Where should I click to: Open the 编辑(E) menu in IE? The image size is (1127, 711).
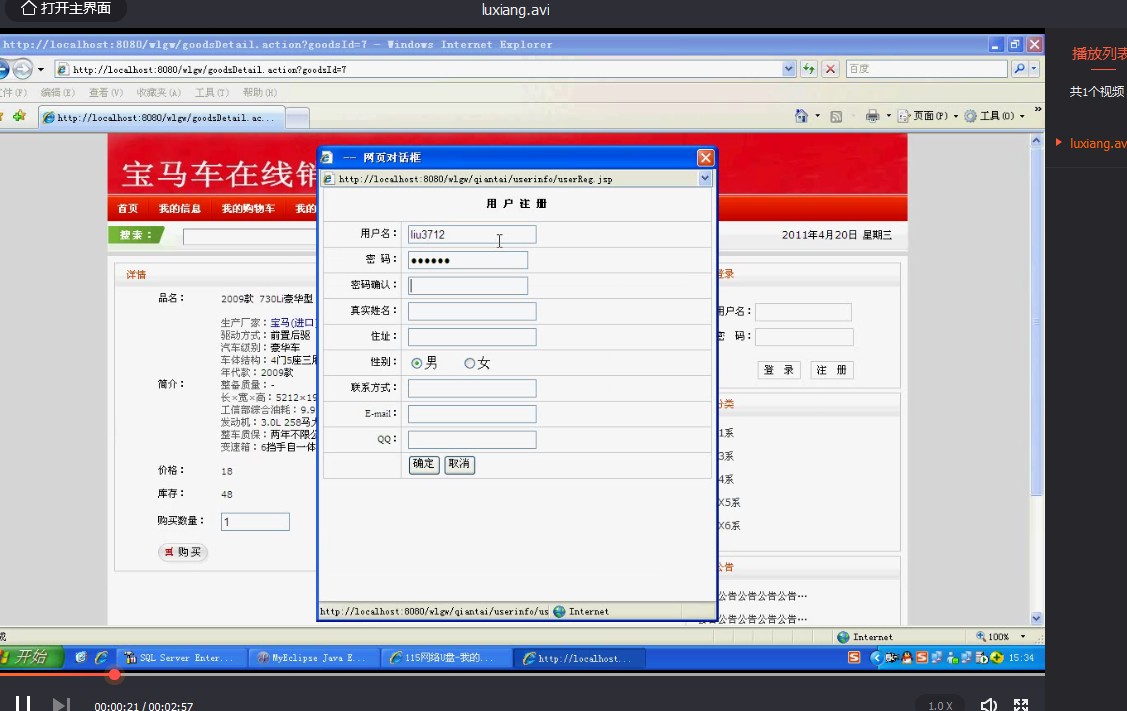click(x=58, y=93)
